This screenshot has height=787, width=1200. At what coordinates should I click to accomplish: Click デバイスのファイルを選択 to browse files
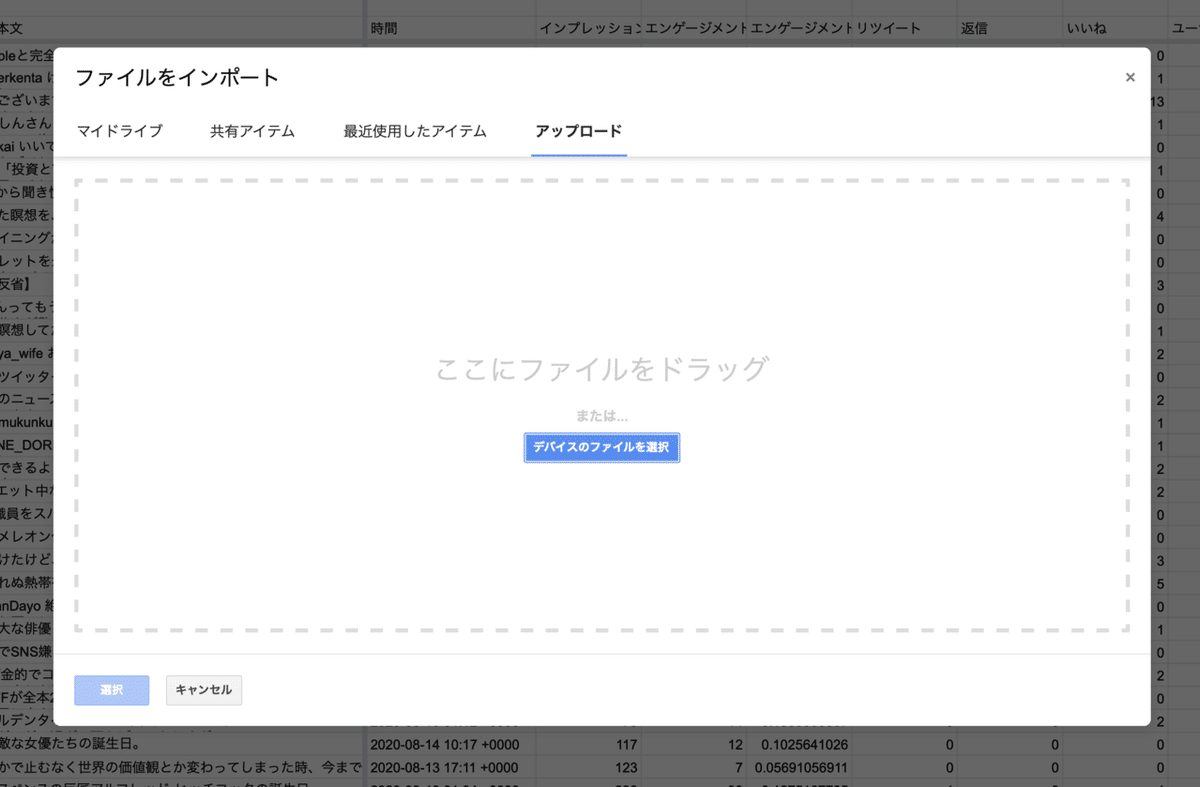point(601,447)
